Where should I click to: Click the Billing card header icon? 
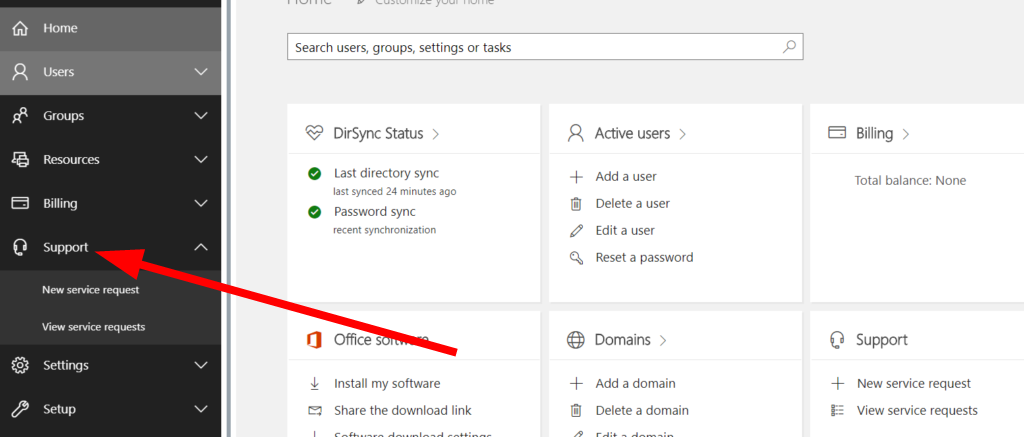click(x=837, y=133)
